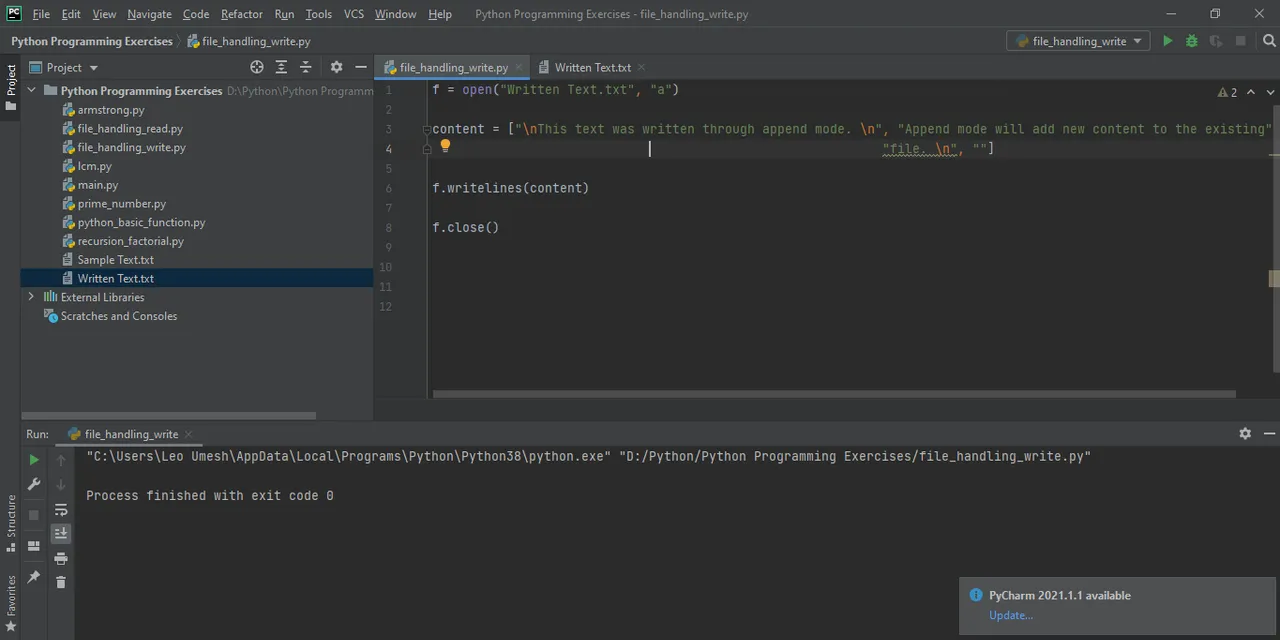Click Up the Stack Trace arrow
The height and width of the screenshot is (640, 1280).
(x=61, y=460)
